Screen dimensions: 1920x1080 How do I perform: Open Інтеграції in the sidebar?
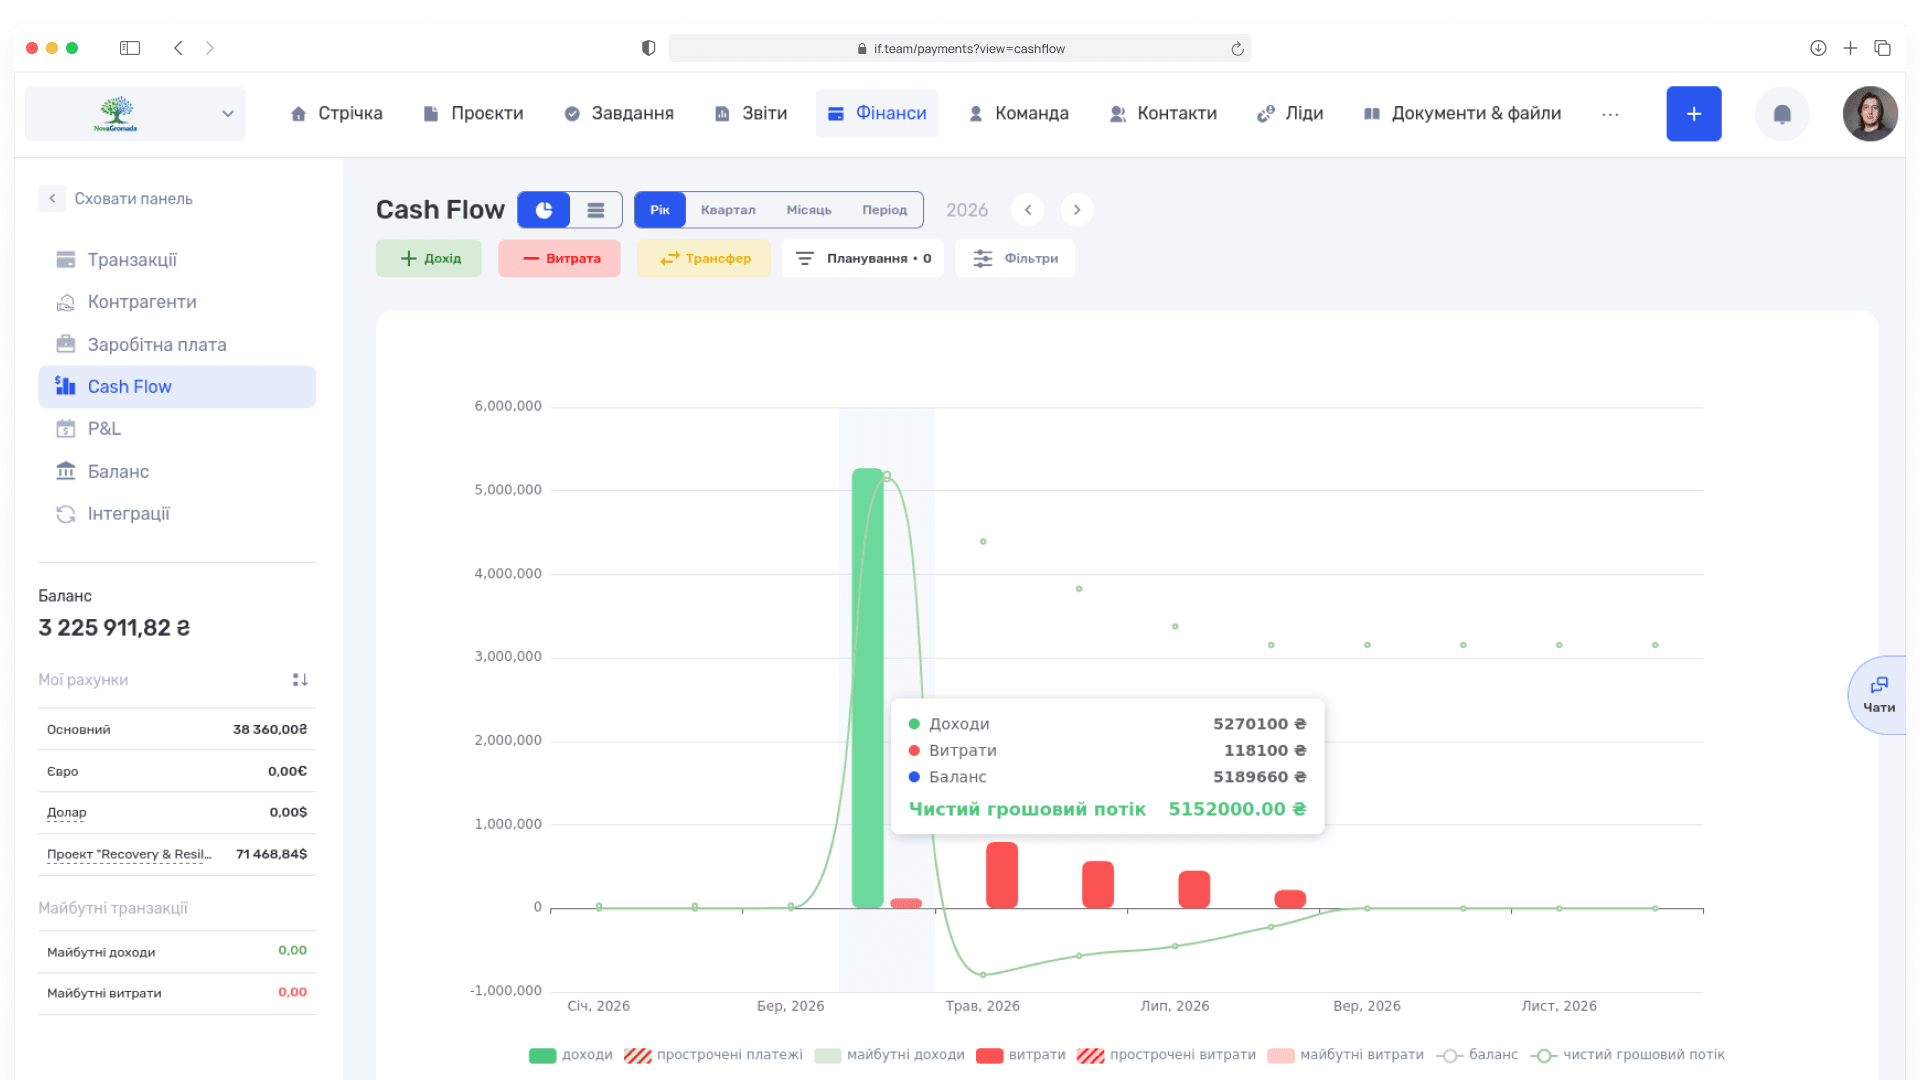click(177, 514)
